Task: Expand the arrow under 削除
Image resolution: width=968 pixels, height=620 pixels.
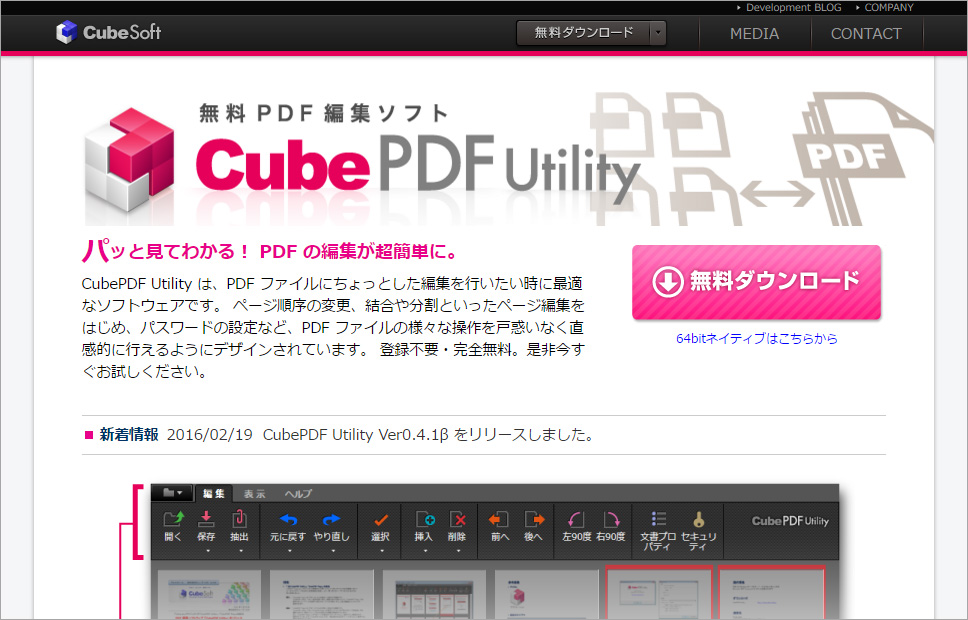Action: pos(459,550)
